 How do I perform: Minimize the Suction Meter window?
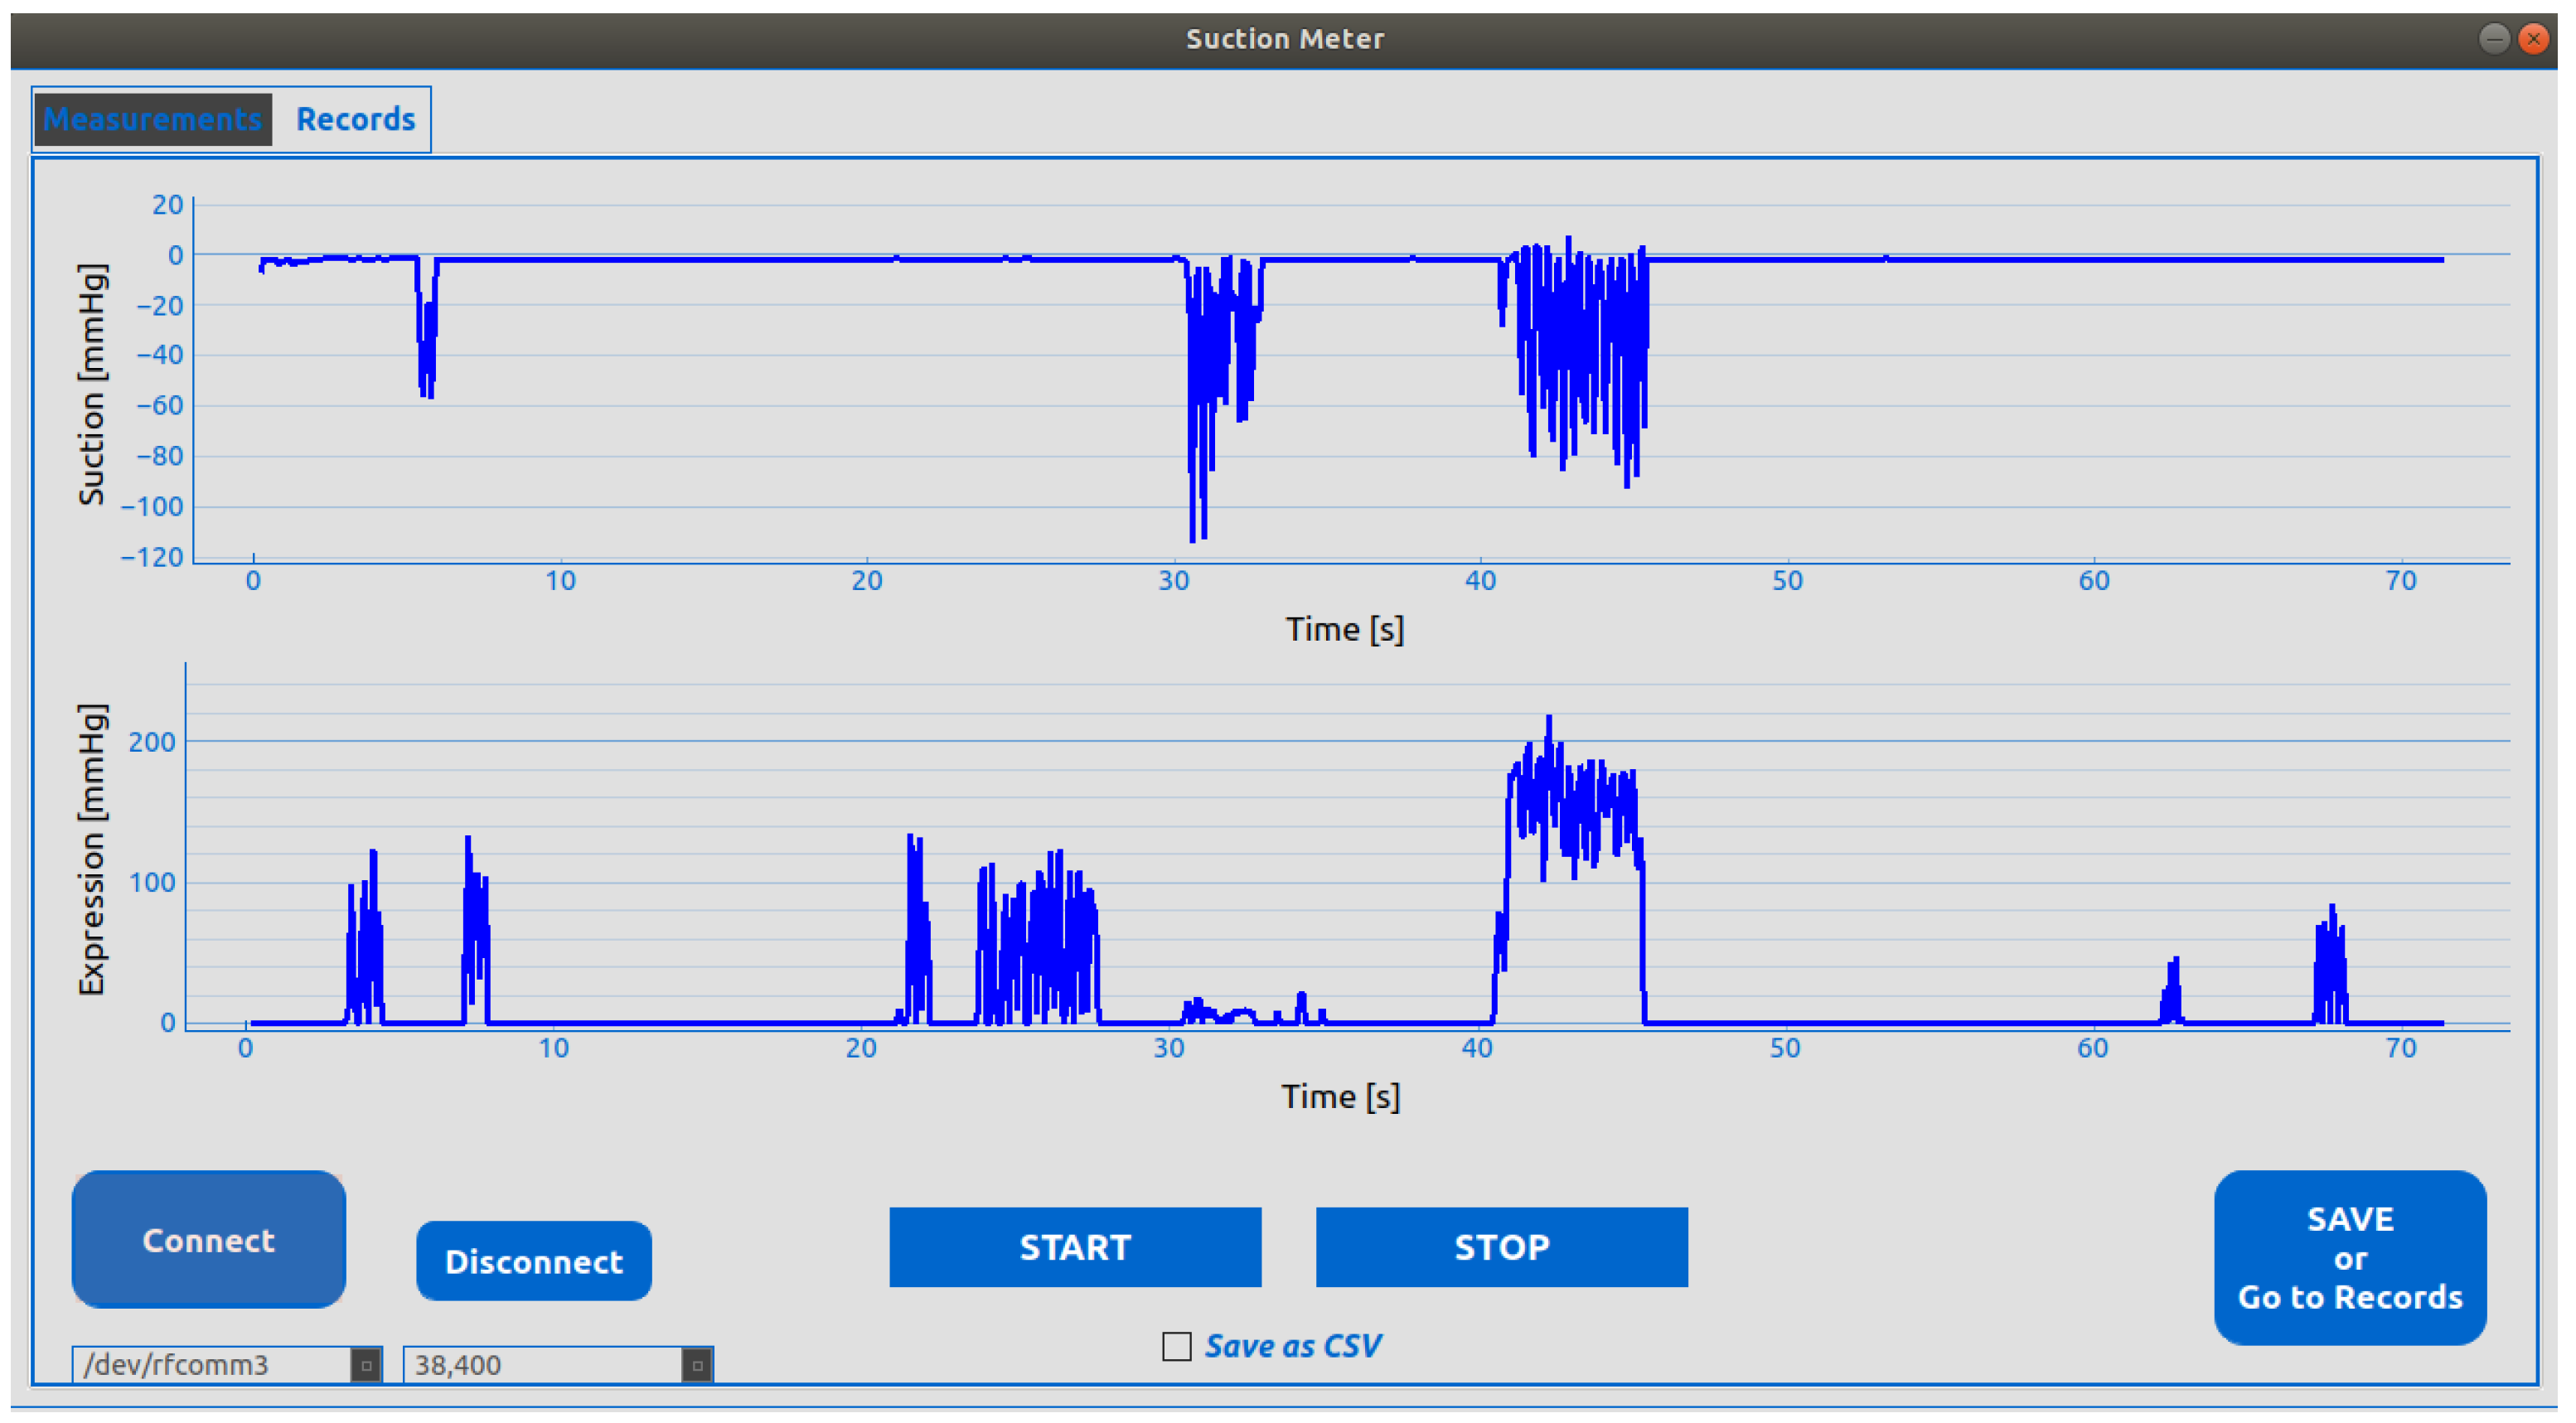tap(2494, 39)
